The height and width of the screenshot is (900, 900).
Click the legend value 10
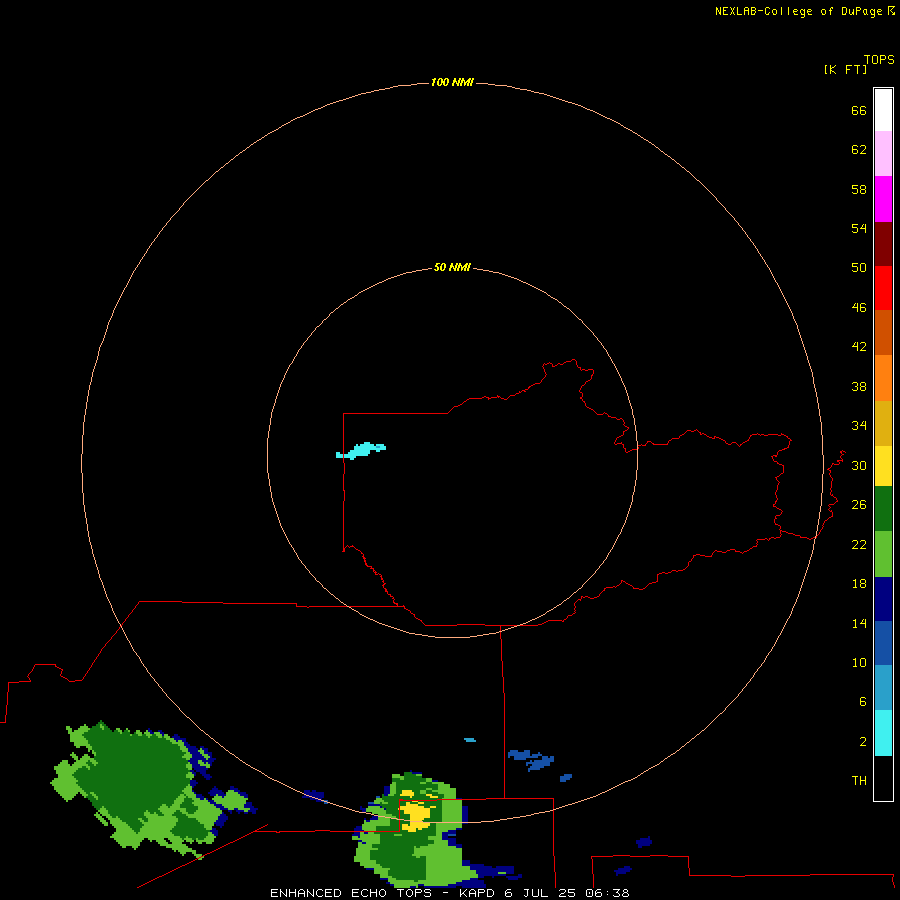click(859, 662)
